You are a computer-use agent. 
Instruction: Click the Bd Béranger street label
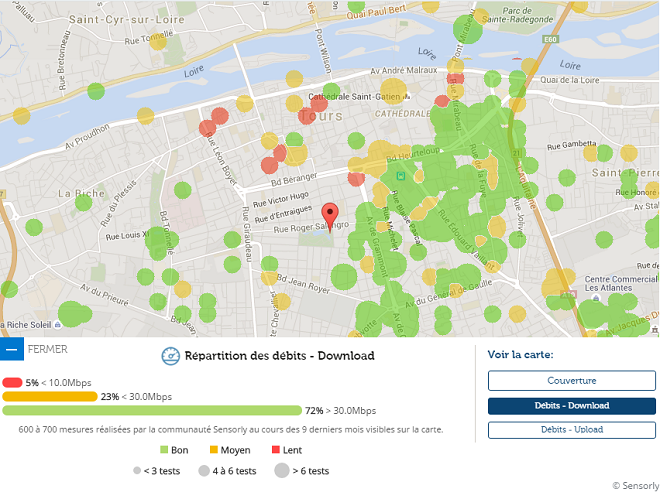click(294, 180)
